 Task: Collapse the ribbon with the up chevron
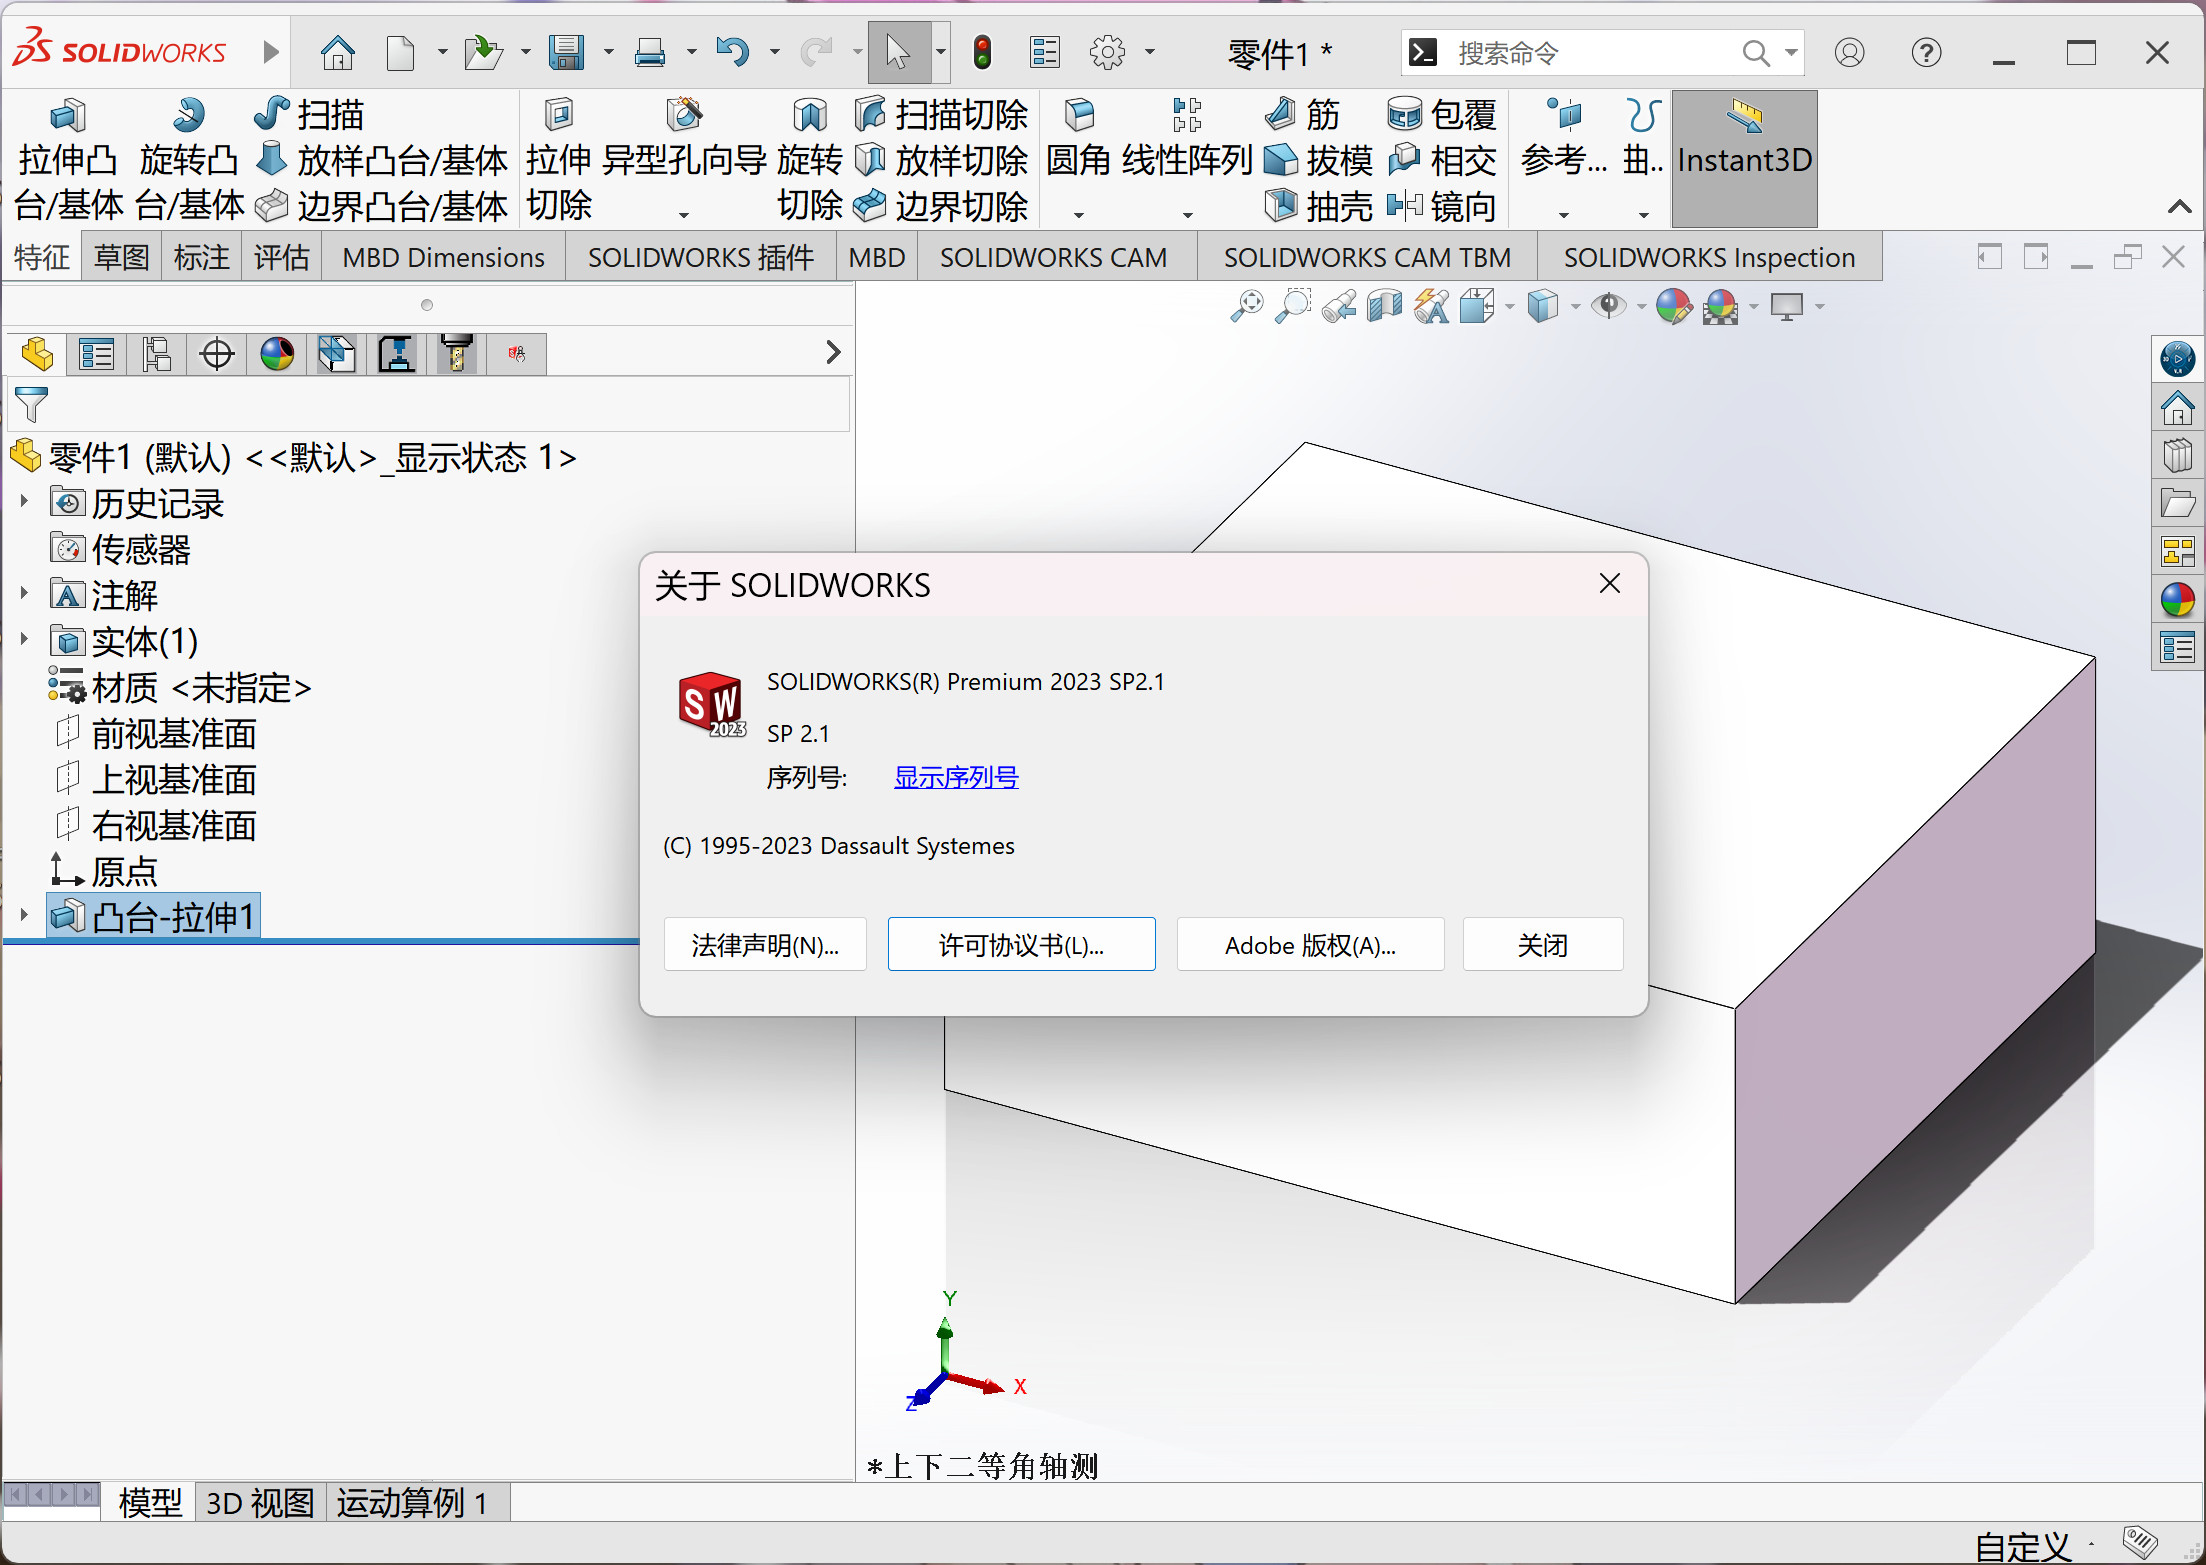tap(2179, 207)
